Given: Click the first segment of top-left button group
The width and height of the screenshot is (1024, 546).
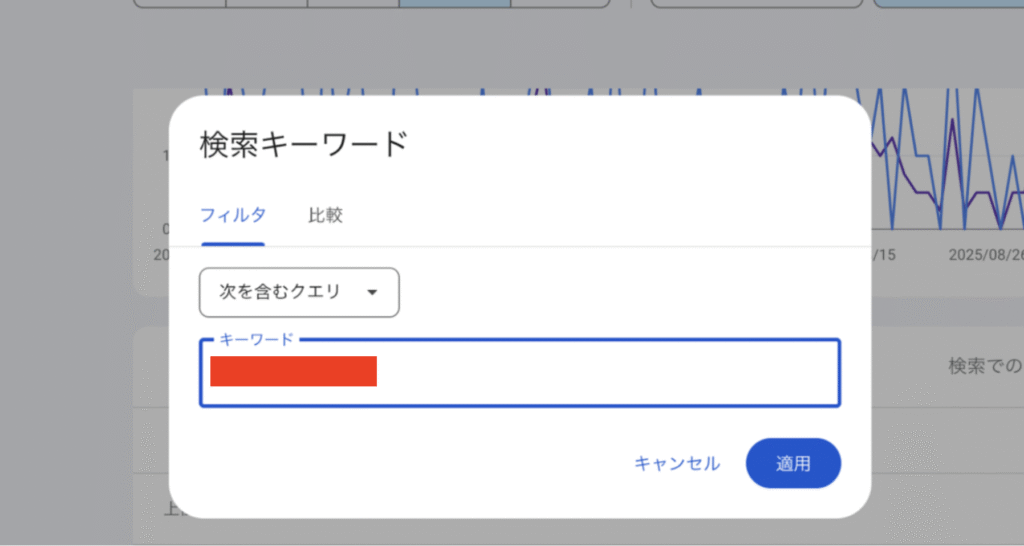Looking at the screenshot, I should (x=179, y=4).
